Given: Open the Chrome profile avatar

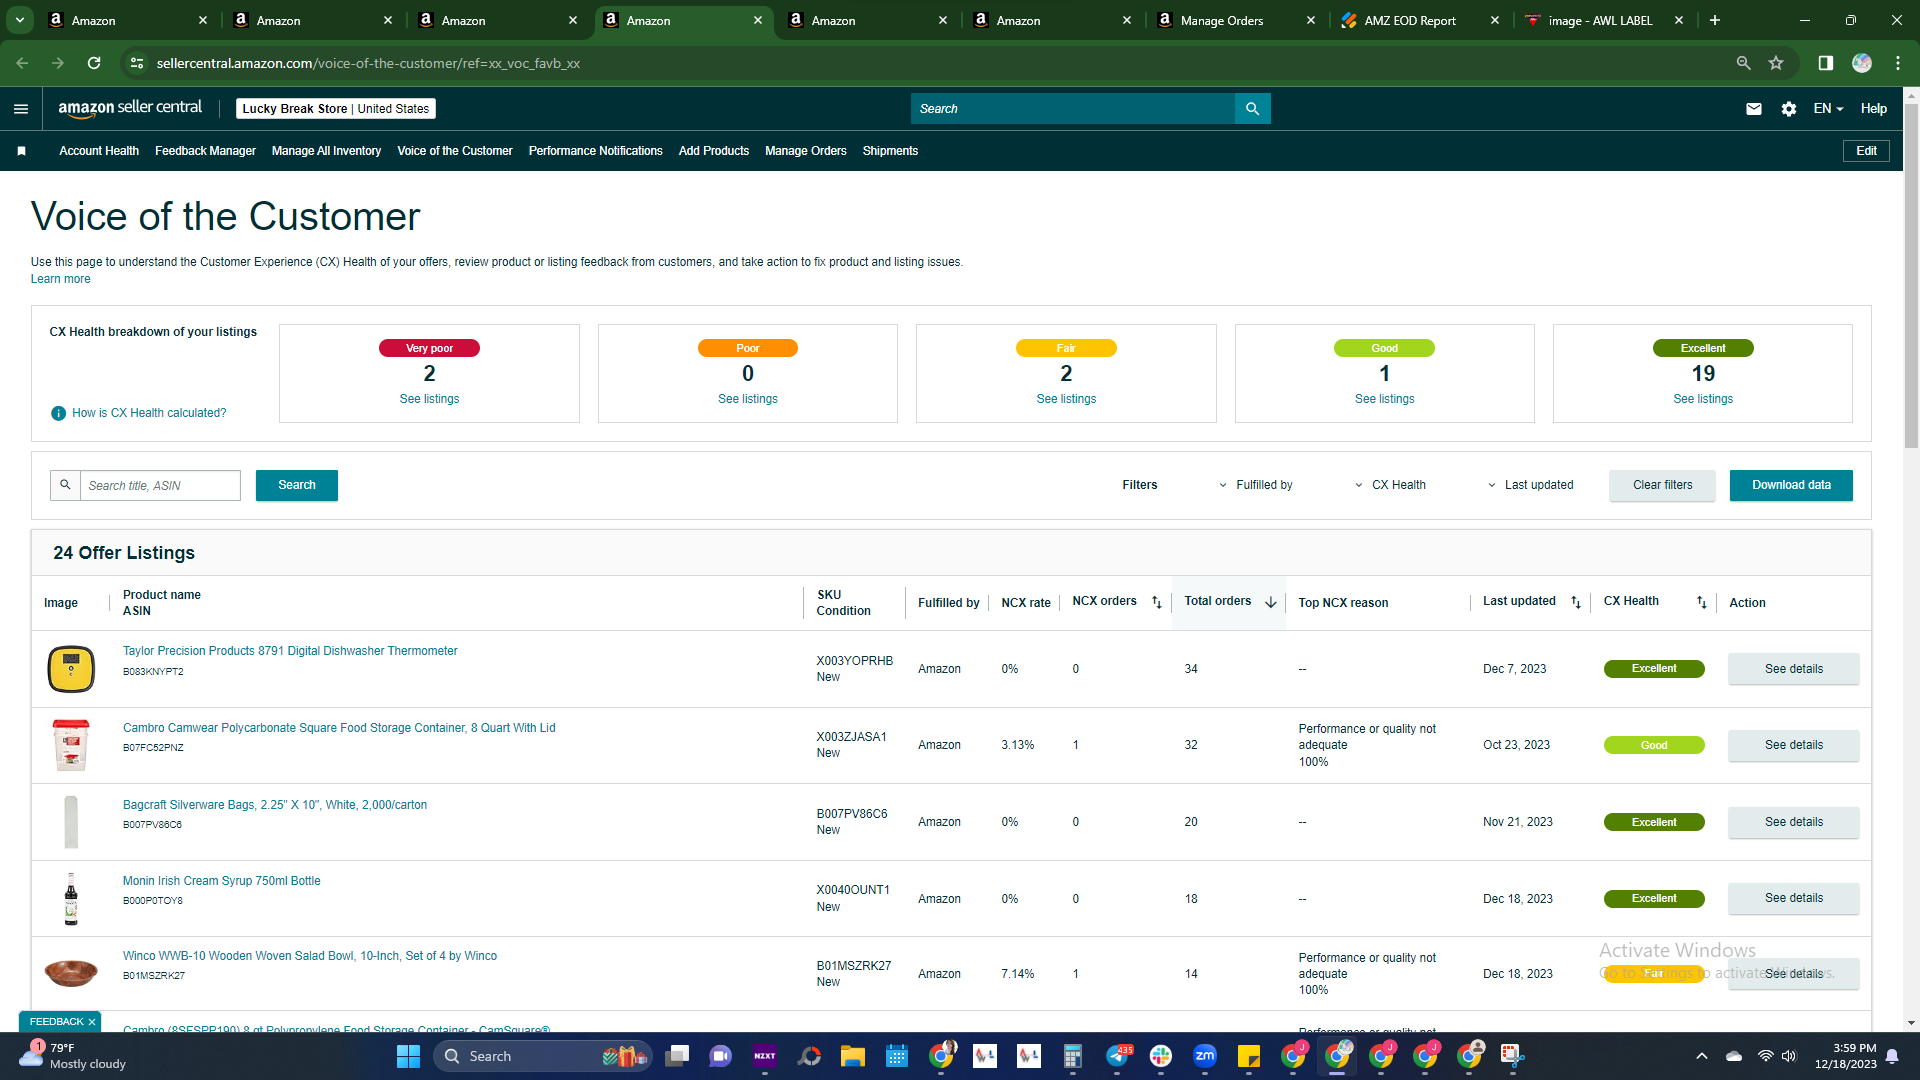Looking at the screenshot, I should tap(1862, 63).
